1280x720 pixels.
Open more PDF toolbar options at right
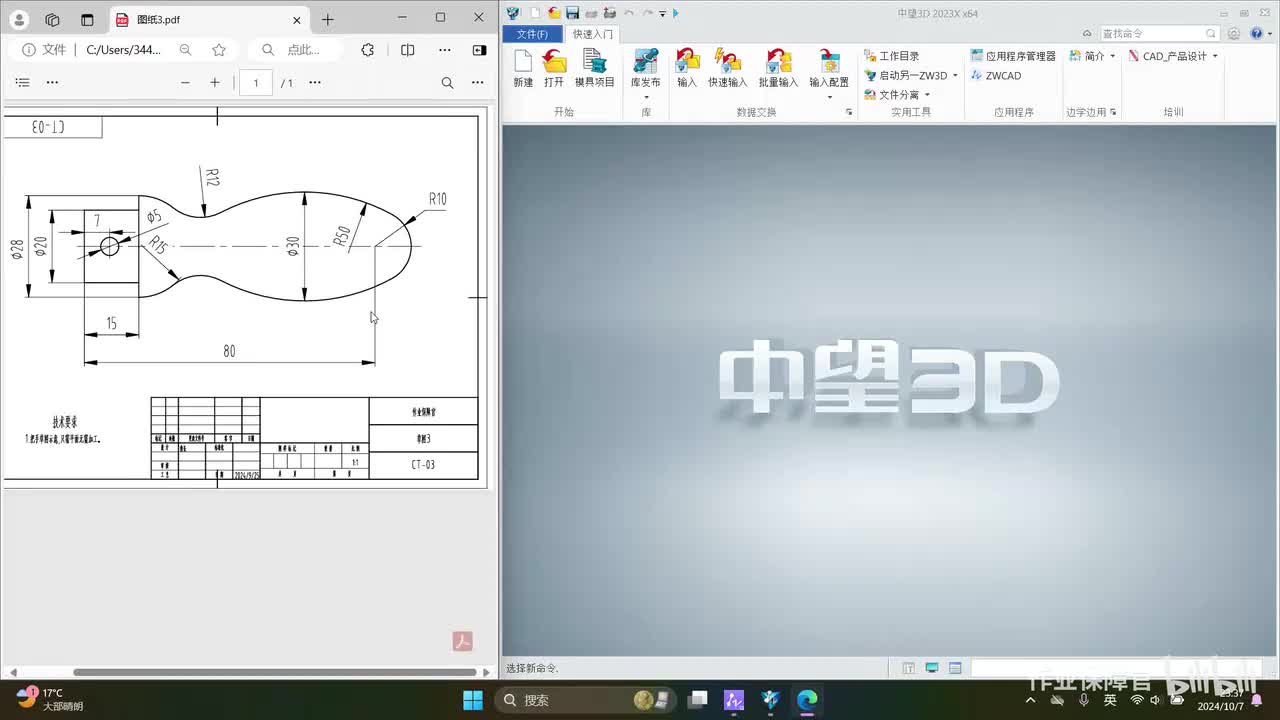point(478,83)
